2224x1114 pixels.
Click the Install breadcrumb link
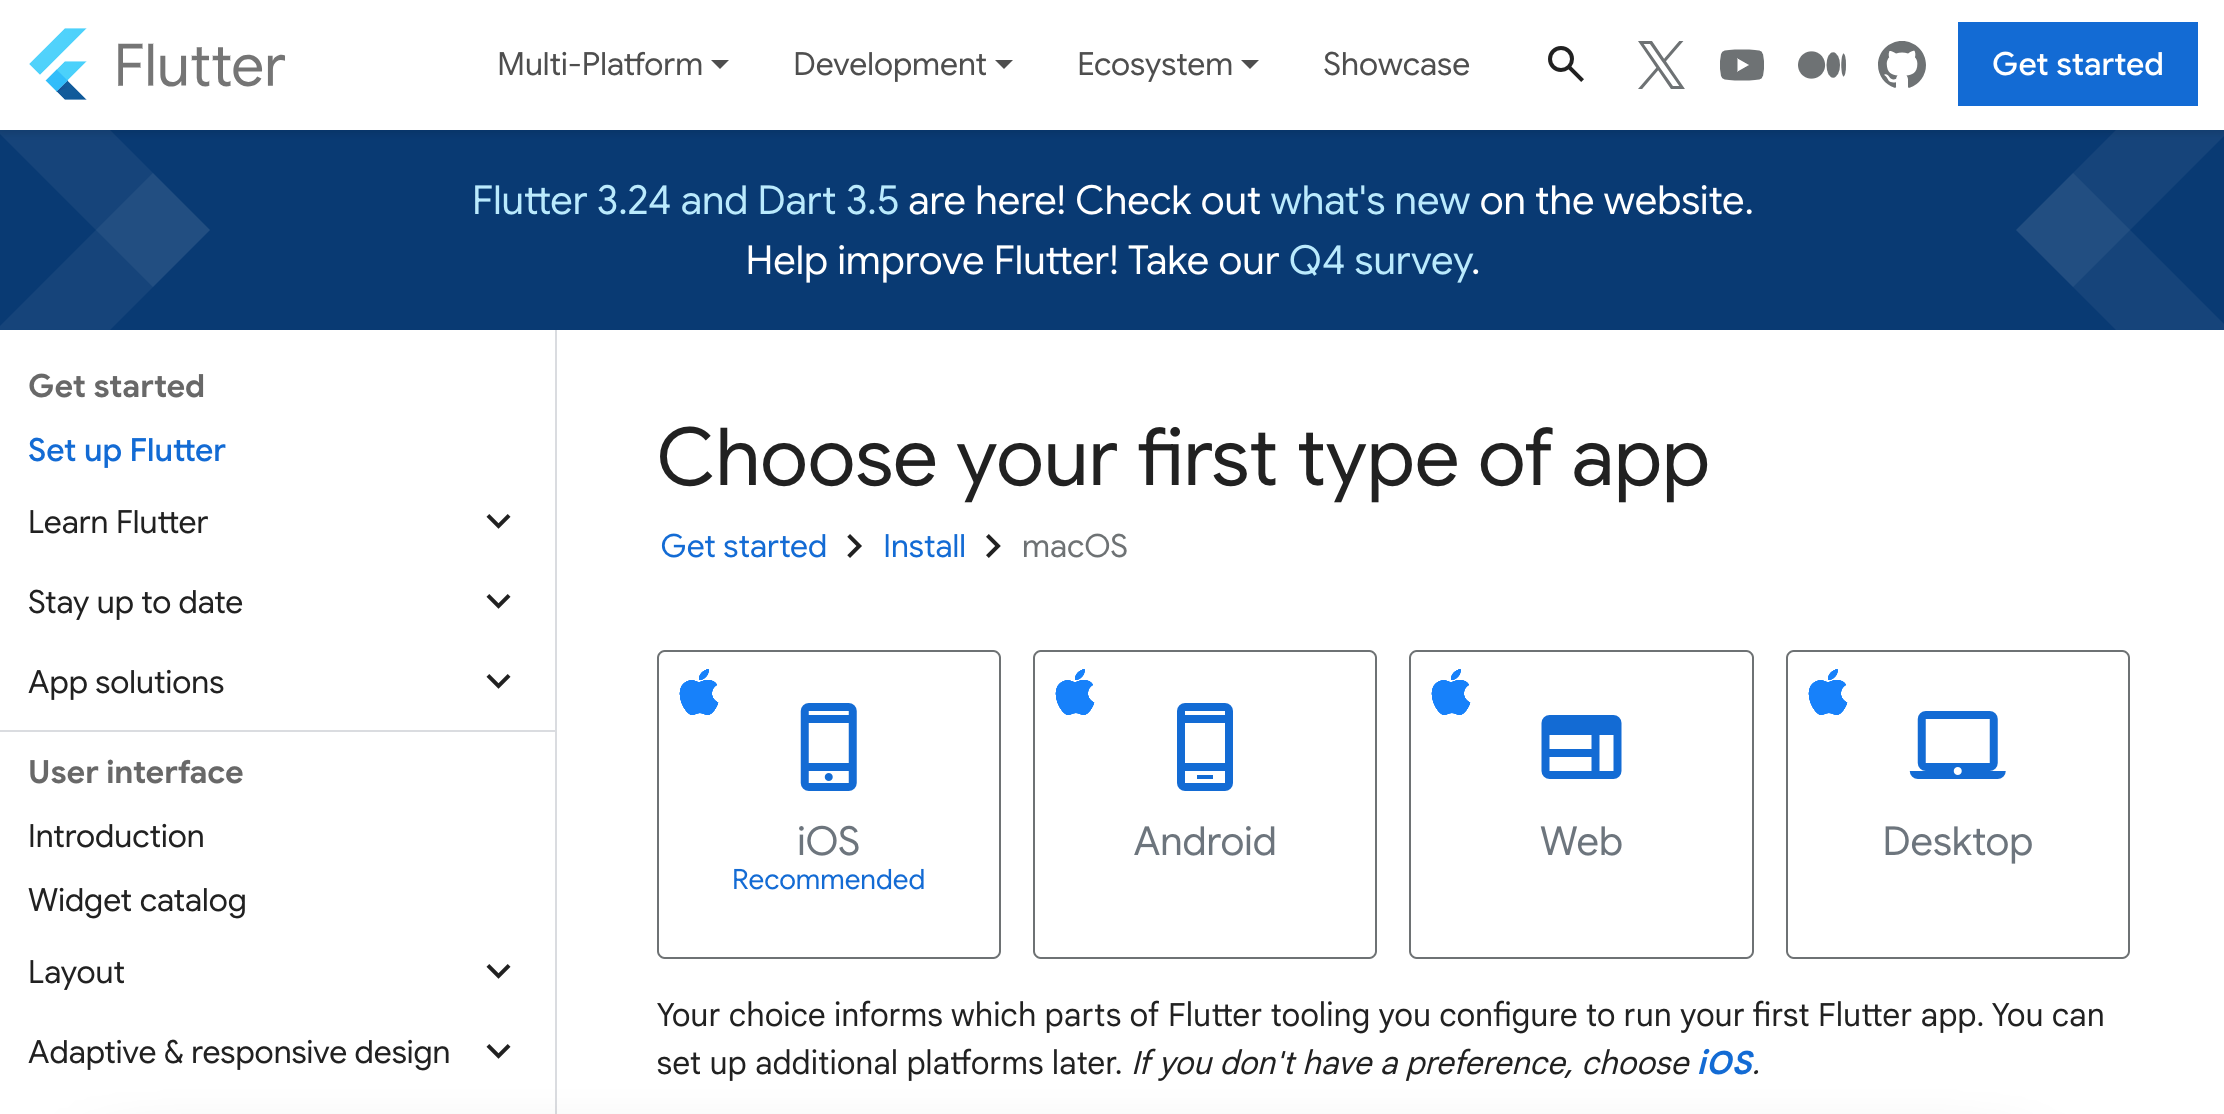coord(924,546)
